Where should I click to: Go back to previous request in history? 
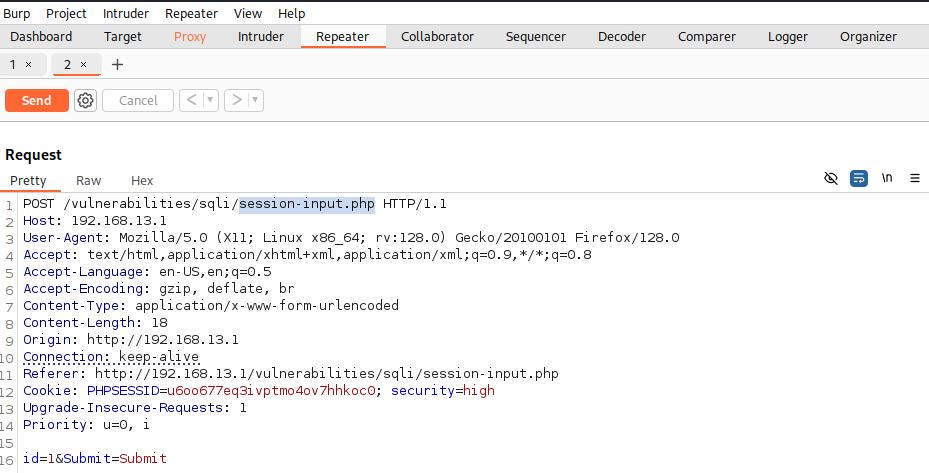pos(190,100)
